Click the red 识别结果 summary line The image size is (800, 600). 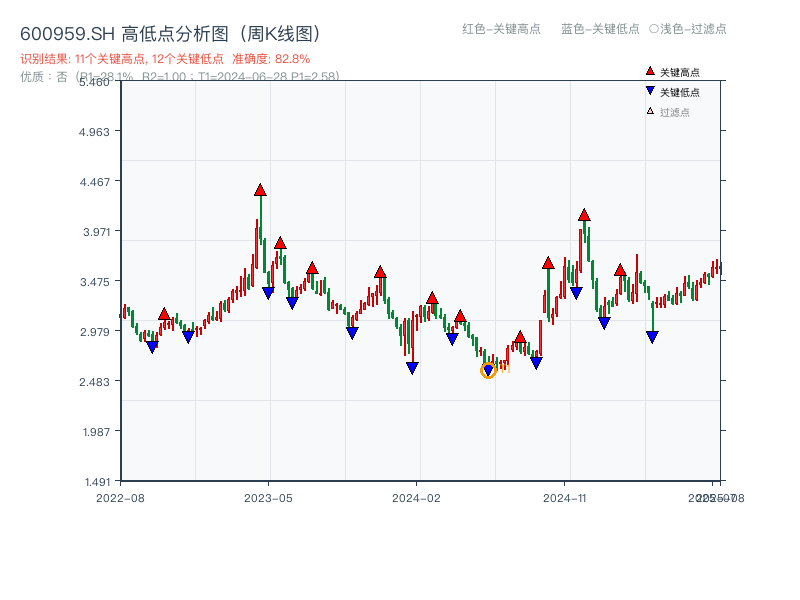pos(165,59)
